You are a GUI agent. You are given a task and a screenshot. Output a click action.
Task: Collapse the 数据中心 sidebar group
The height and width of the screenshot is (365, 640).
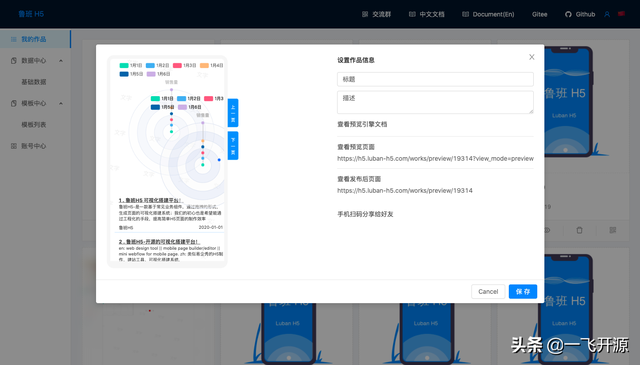click(x=36, y=60)
